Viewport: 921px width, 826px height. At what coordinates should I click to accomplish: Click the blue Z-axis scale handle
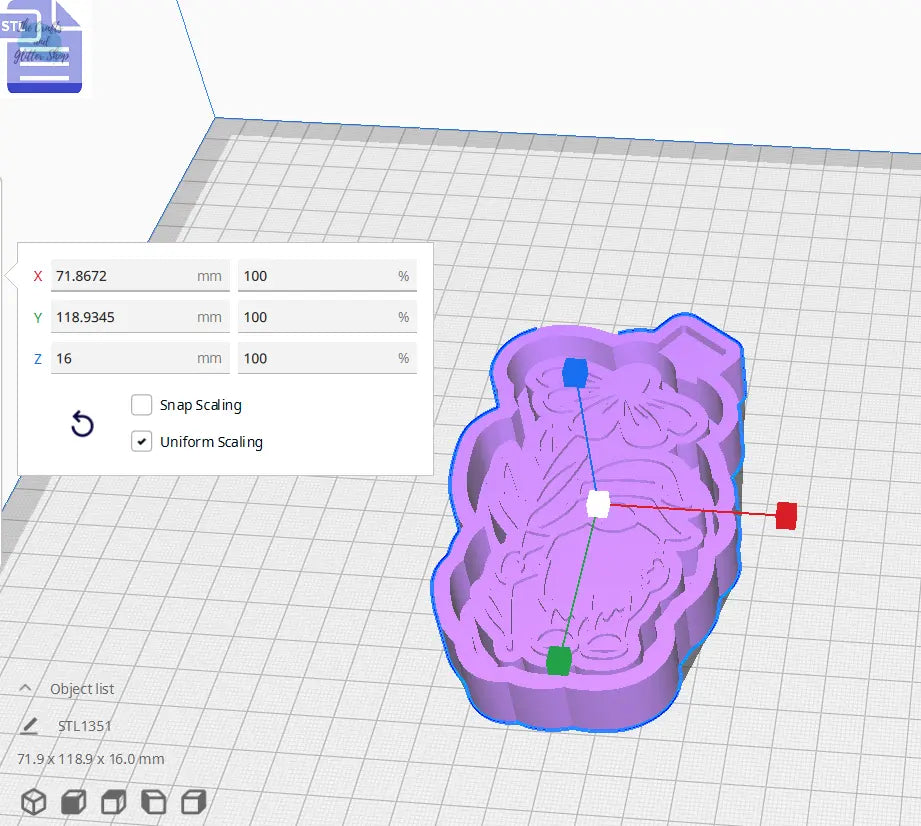575,372
